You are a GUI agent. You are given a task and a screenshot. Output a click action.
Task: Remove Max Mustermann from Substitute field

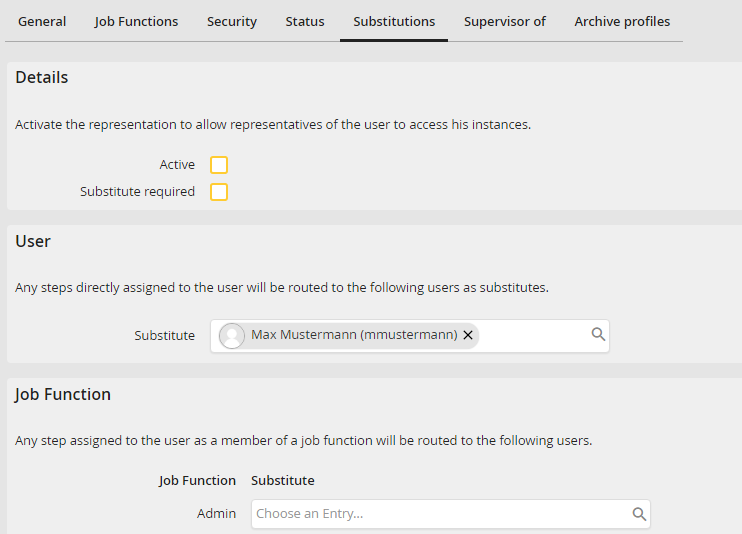pyautogui.click(x=468, y=335)
